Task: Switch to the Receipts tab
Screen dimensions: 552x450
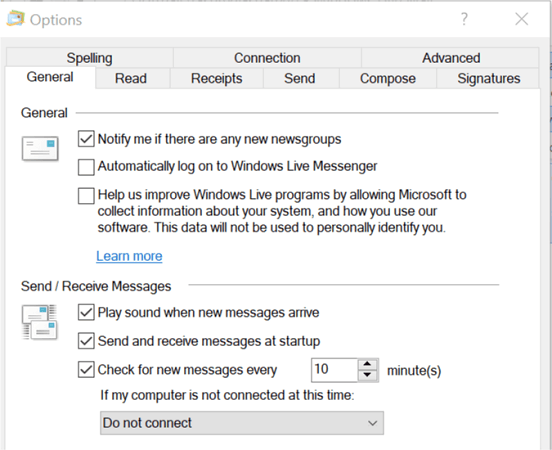Action: (217, 78)
